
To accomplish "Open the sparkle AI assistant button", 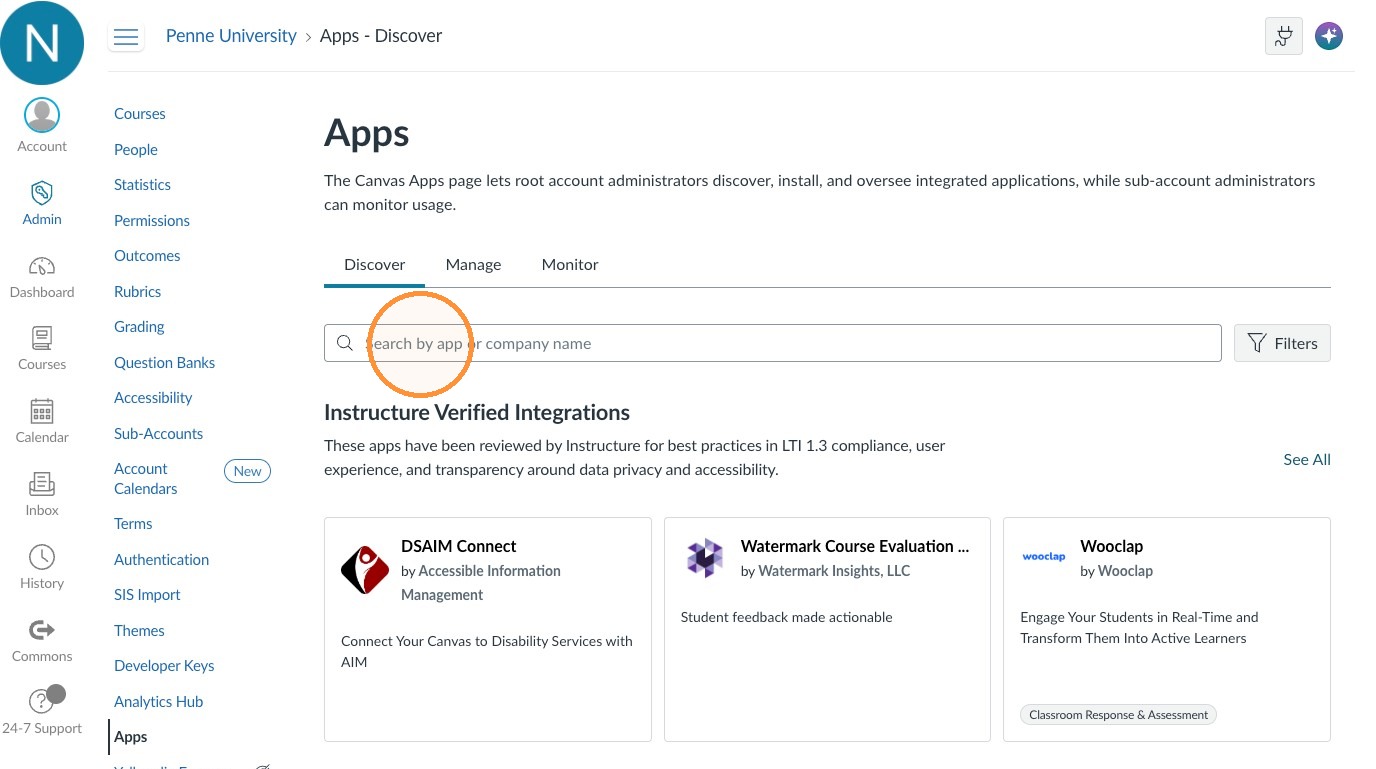I will pyautogui.click(x=1329, y=37).
